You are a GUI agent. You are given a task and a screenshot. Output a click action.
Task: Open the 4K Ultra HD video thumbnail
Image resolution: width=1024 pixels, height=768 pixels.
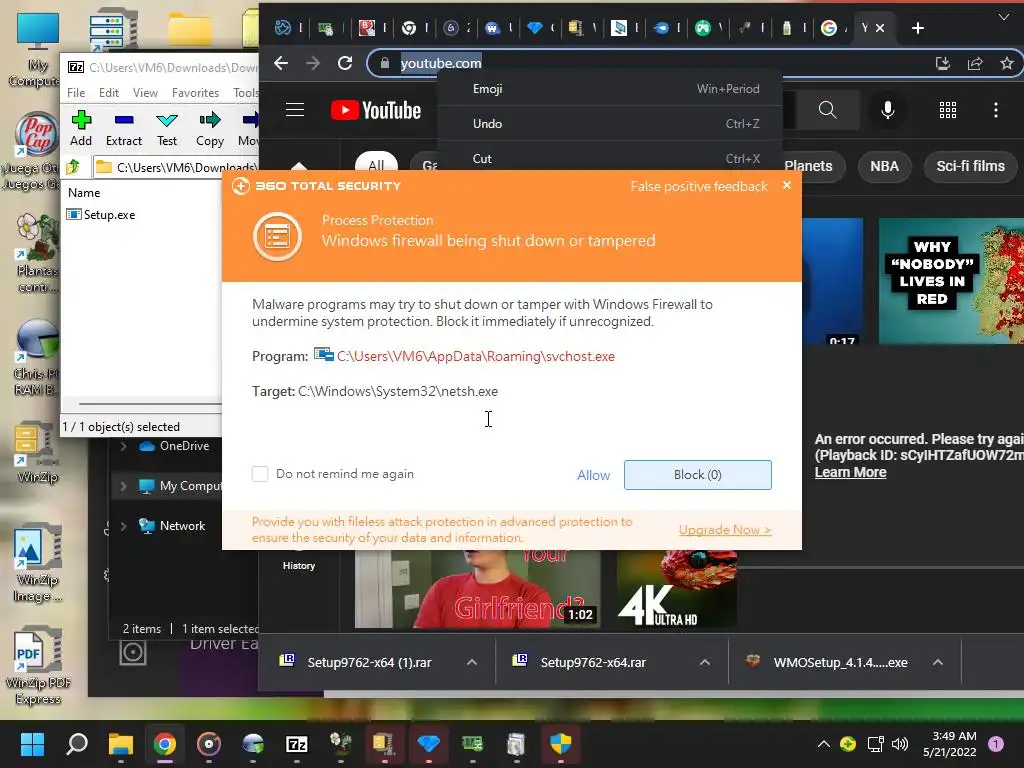(x=677, y=589)
